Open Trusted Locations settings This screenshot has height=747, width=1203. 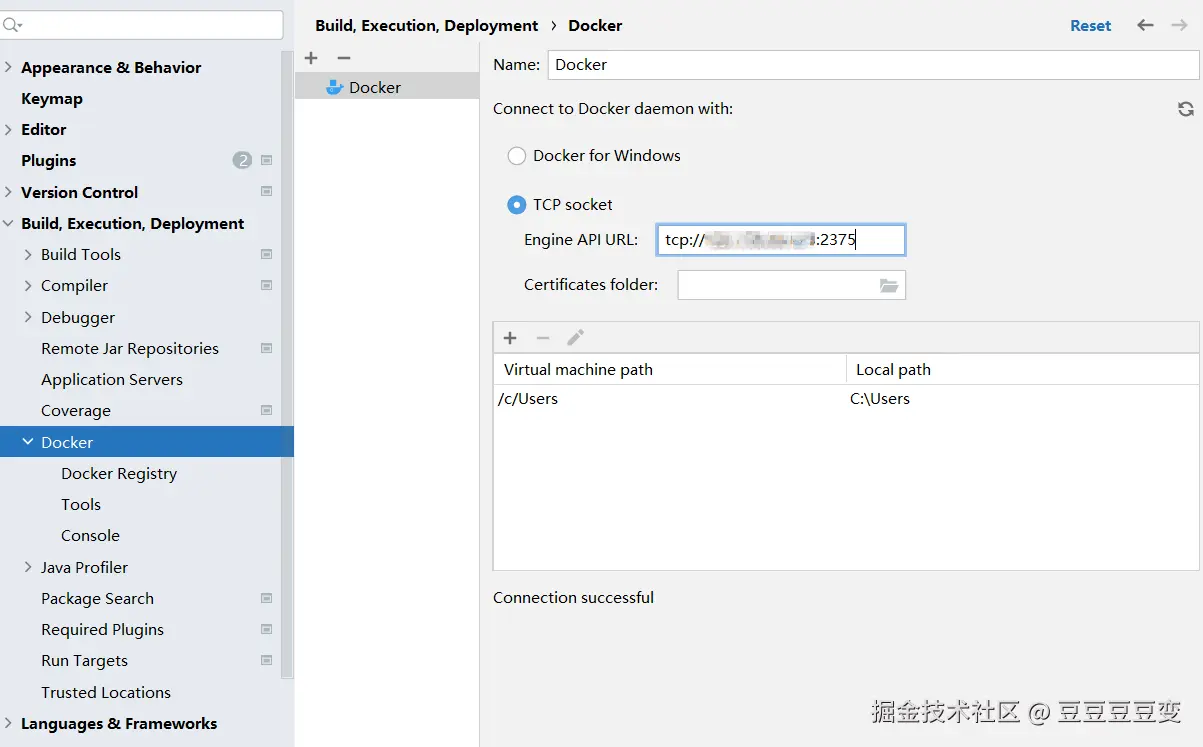pyautogui.click(x=106, y=692)
